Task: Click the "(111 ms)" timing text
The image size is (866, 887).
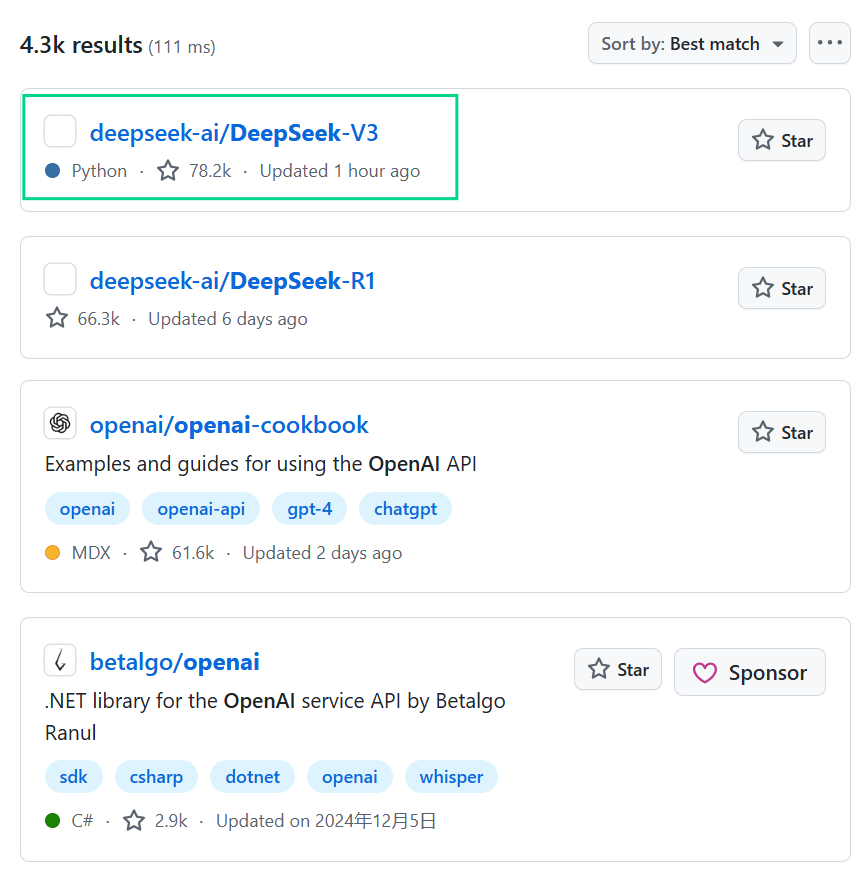Action: (x=182, y=46)
